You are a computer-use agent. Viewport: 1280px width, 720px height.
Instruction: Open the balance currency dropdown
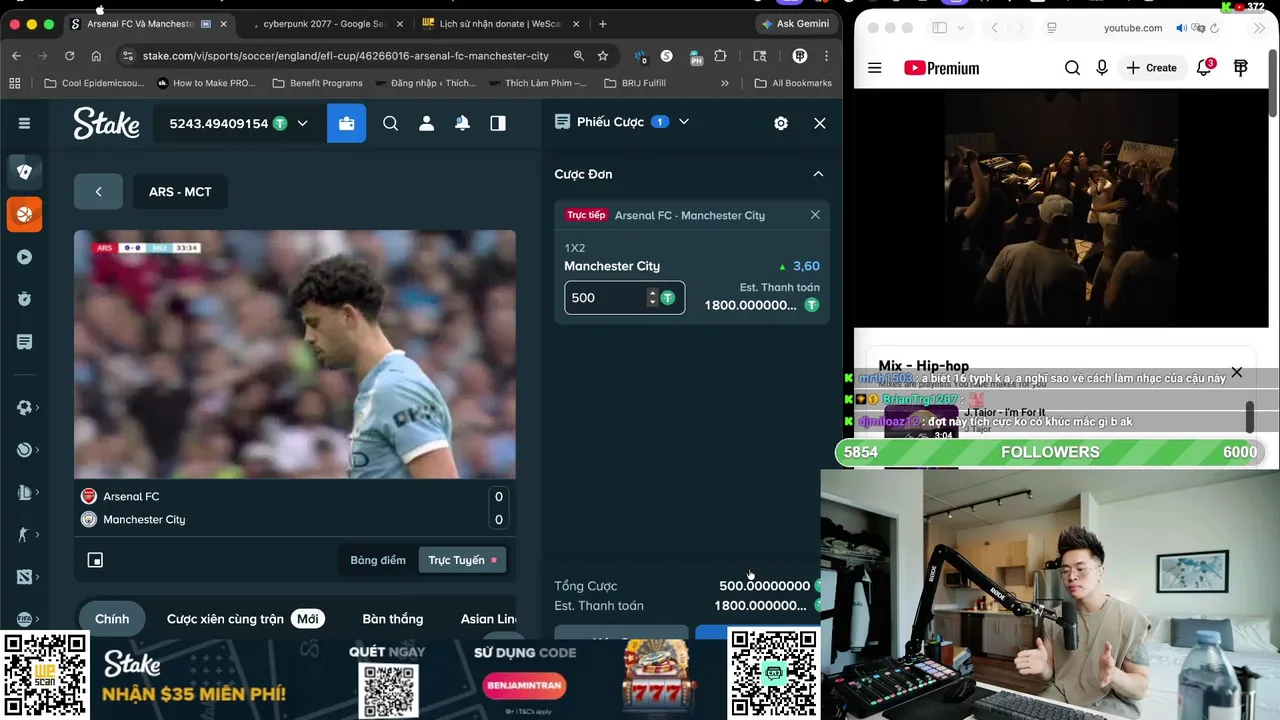[x=238, y=123]
